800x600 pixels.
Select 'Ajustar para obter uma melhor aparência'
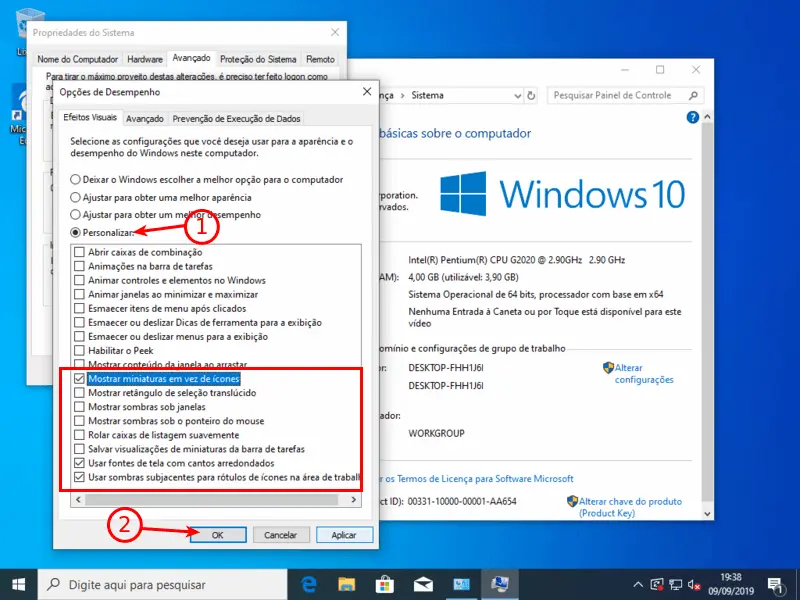click(76, 197)
